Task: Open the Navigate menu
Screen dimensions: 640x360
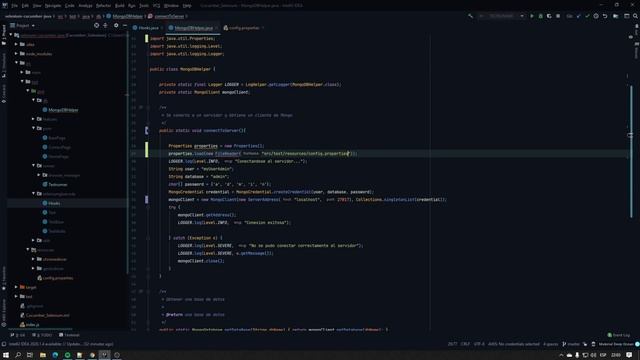Action: (x=53, y=6)
